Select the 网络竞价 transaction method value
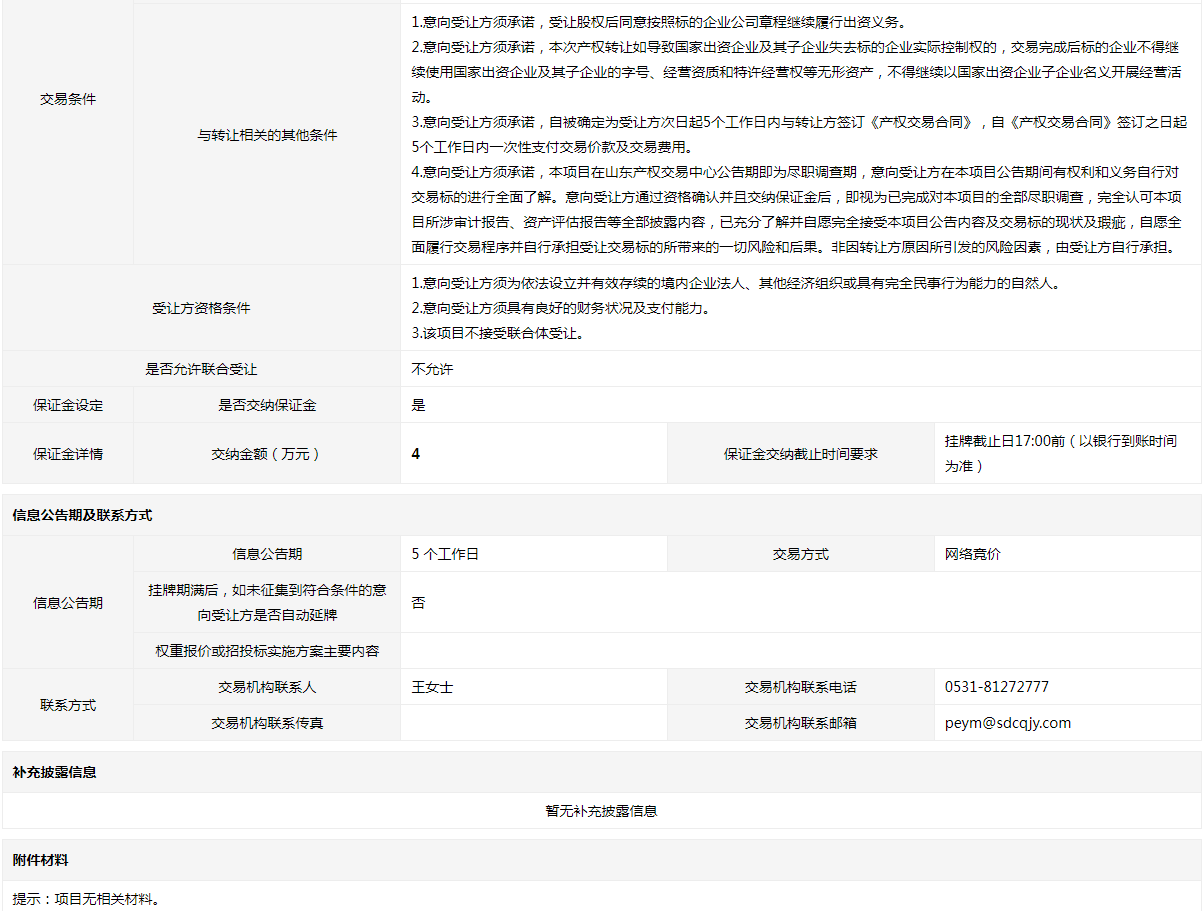The width and height of the screenshot is (1204, 911). point(972,554)
